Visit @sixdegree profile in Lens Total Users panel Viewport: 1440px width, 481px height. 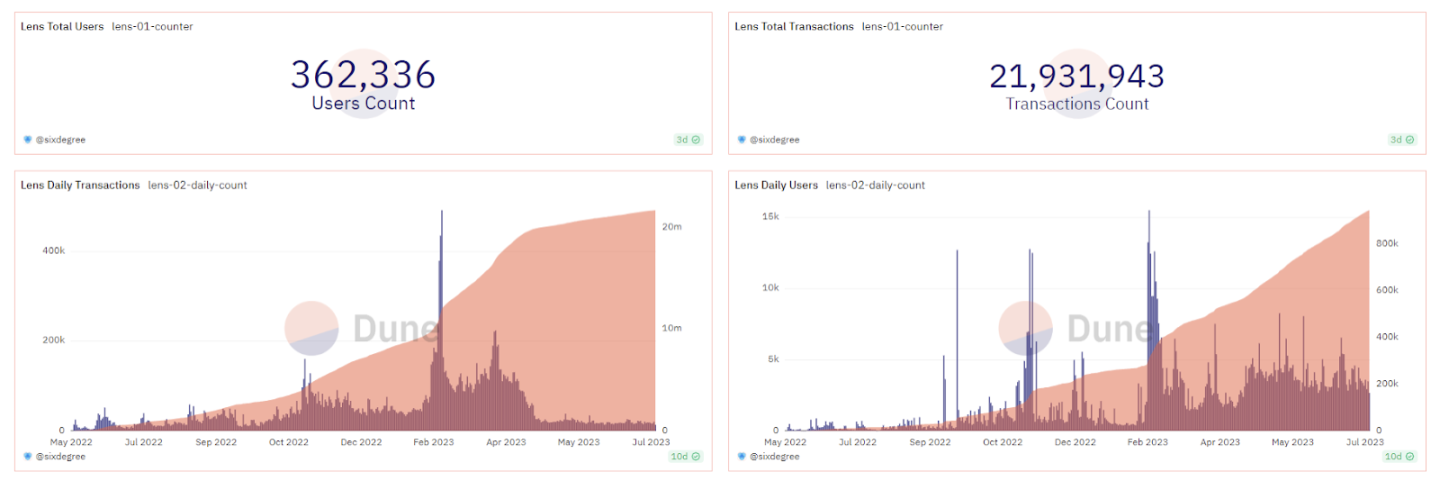(61, 140)
